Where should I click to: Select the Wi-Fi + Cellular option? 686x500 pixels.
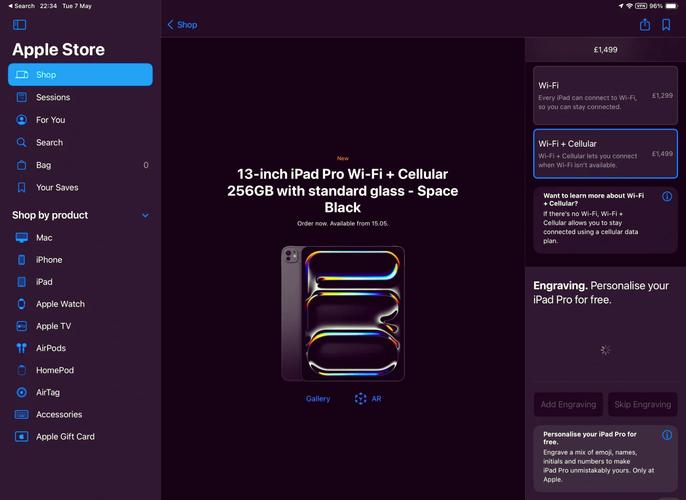click(x=605, y=154)
